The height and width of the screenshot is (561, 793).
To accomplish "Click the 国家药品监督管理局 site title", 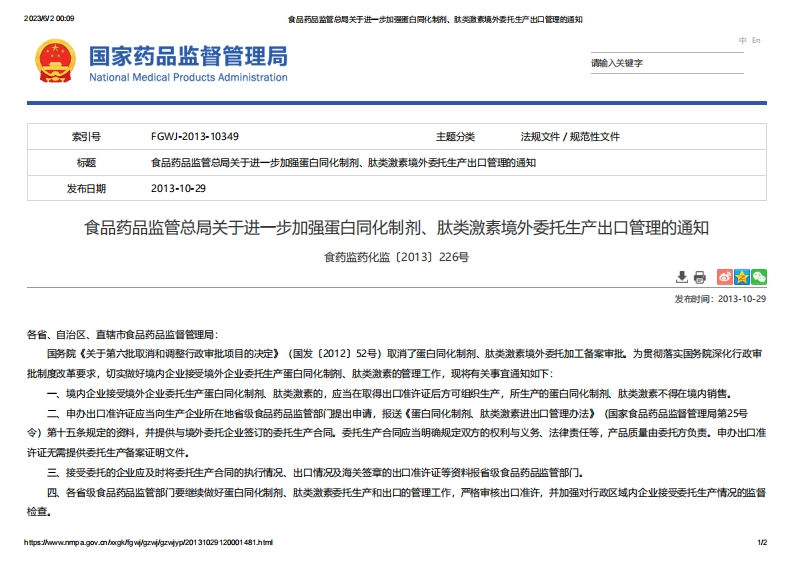I will [x=188, y=54].
